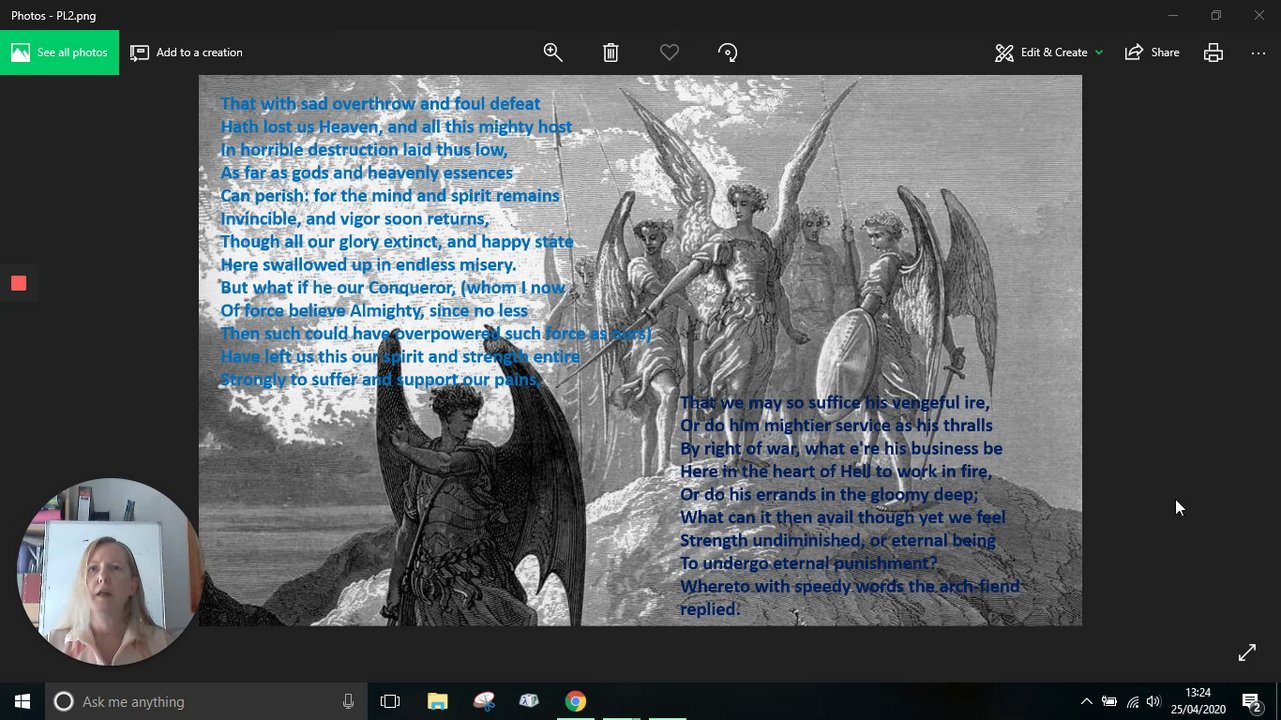This screenshot has height=720, width=1281.
Task: Open File Explorer from the taskbar
Action: (x=437, y=701)
